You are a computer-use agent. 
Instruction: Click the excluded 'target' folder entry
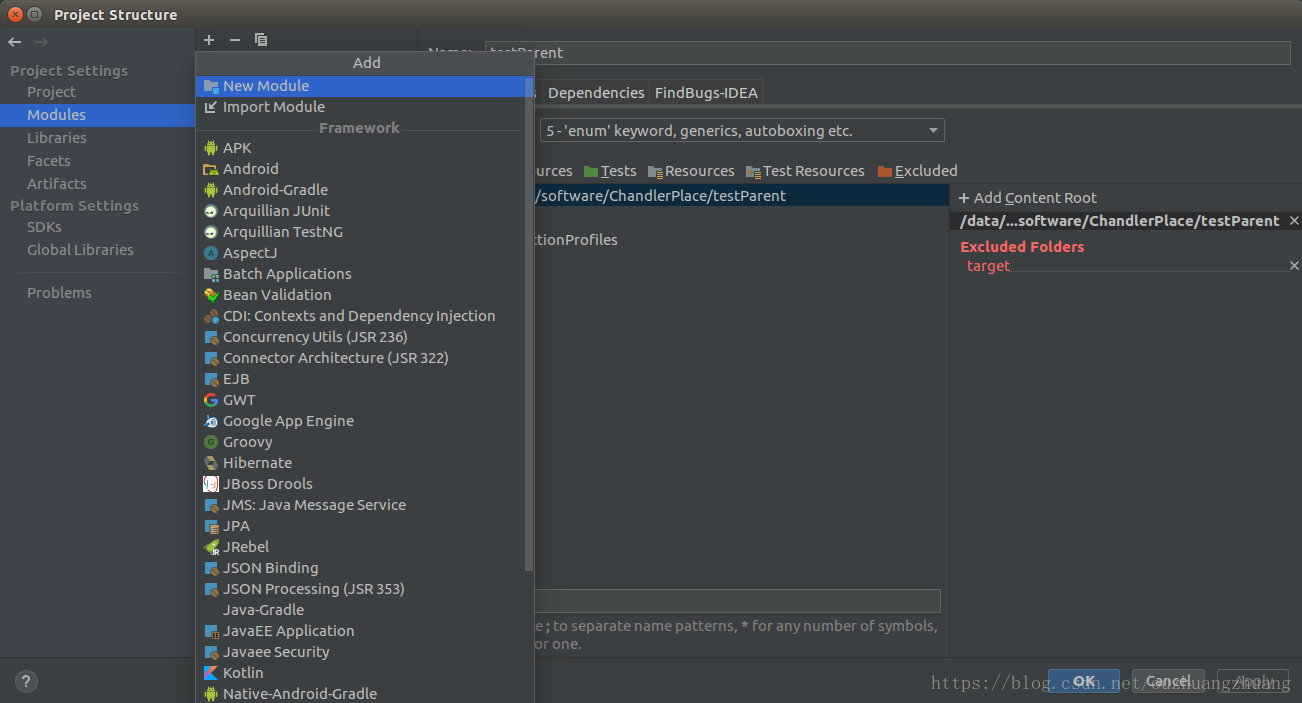pyautogui.click(x=988, y=266)
